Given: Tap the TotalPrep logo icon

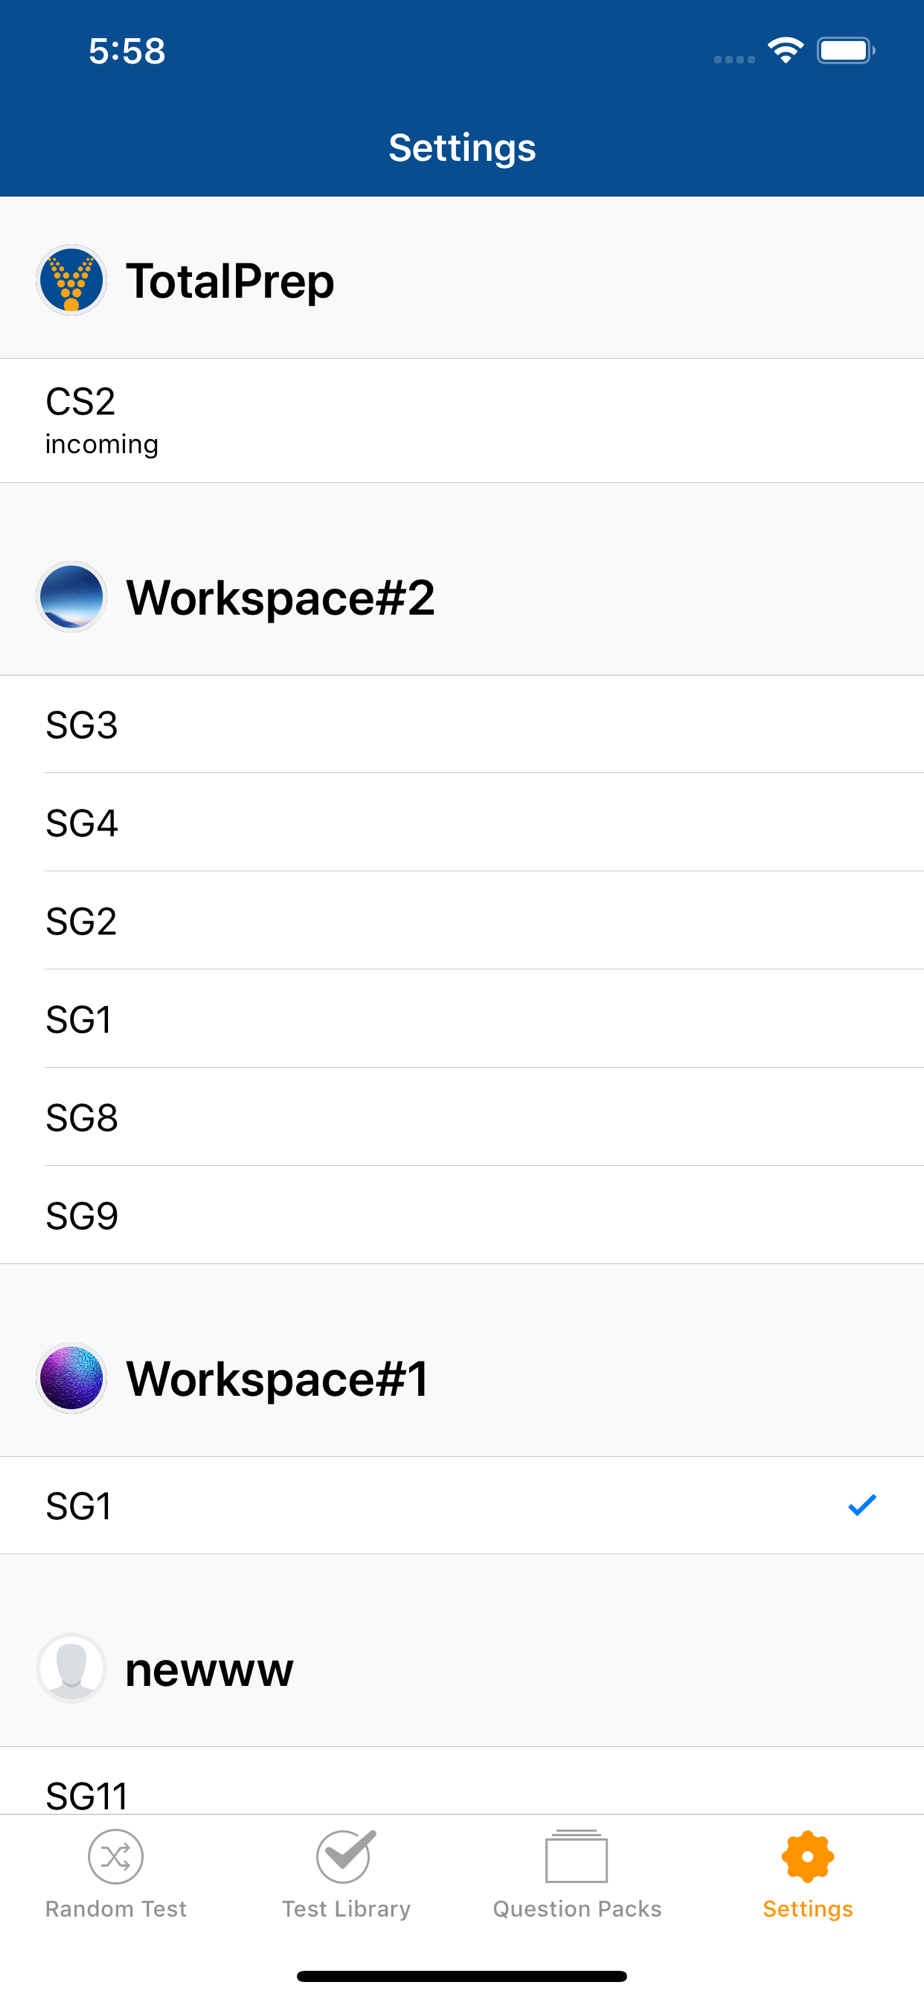Looking at the screenshot, I should [x=71, y=281].
